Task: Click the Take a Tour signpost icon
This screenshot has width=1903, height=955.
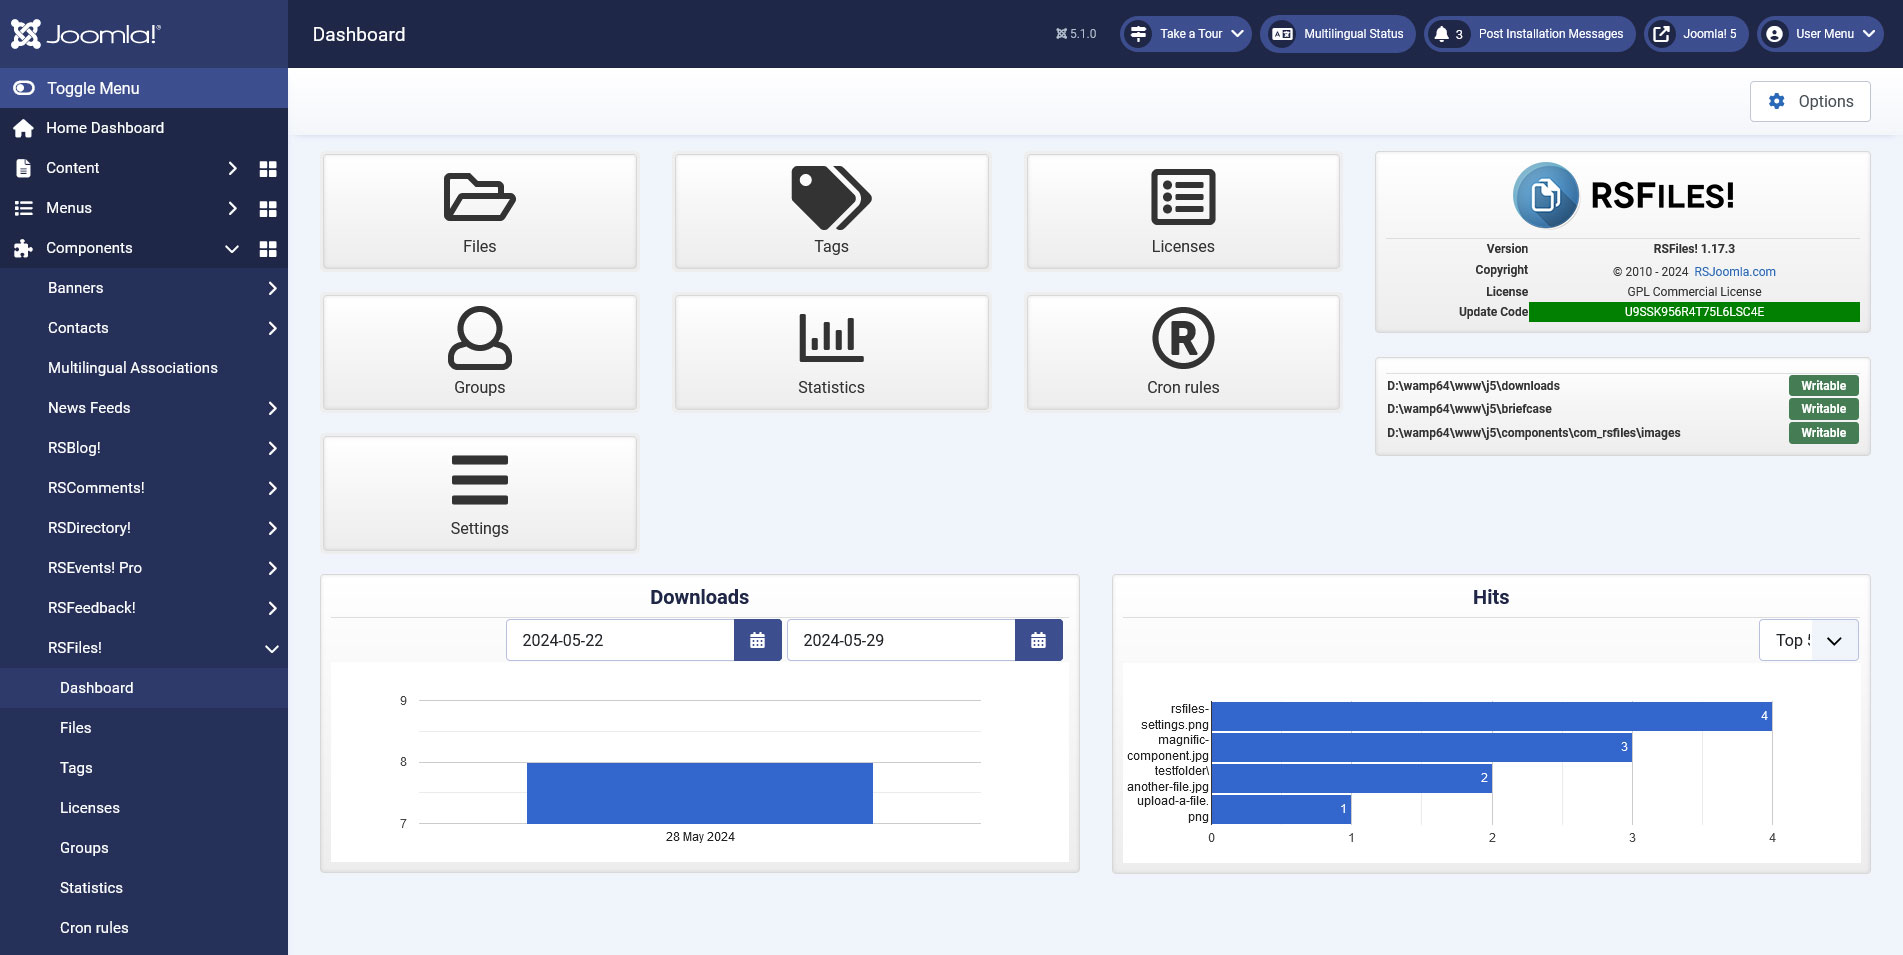Action: point(1138,34)
